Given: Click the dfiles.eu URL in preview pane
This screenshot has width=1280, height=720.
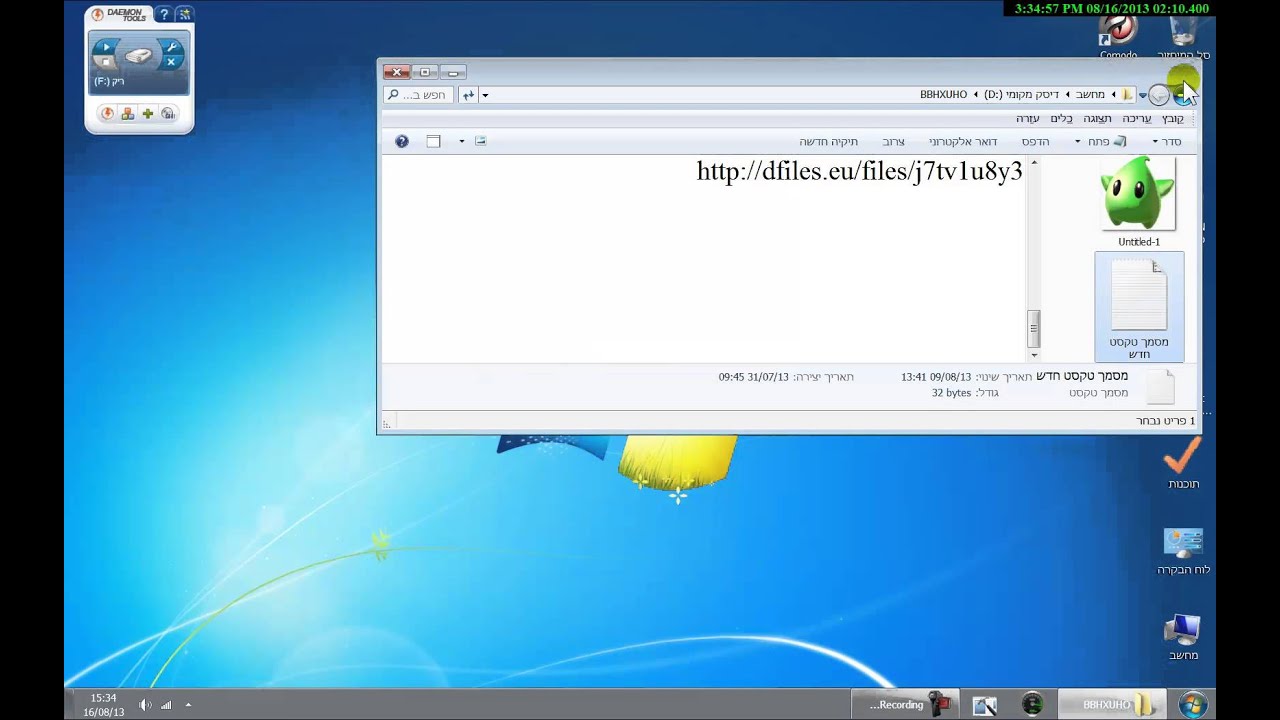Looking at the screenshot, I should tap(859, 171).
